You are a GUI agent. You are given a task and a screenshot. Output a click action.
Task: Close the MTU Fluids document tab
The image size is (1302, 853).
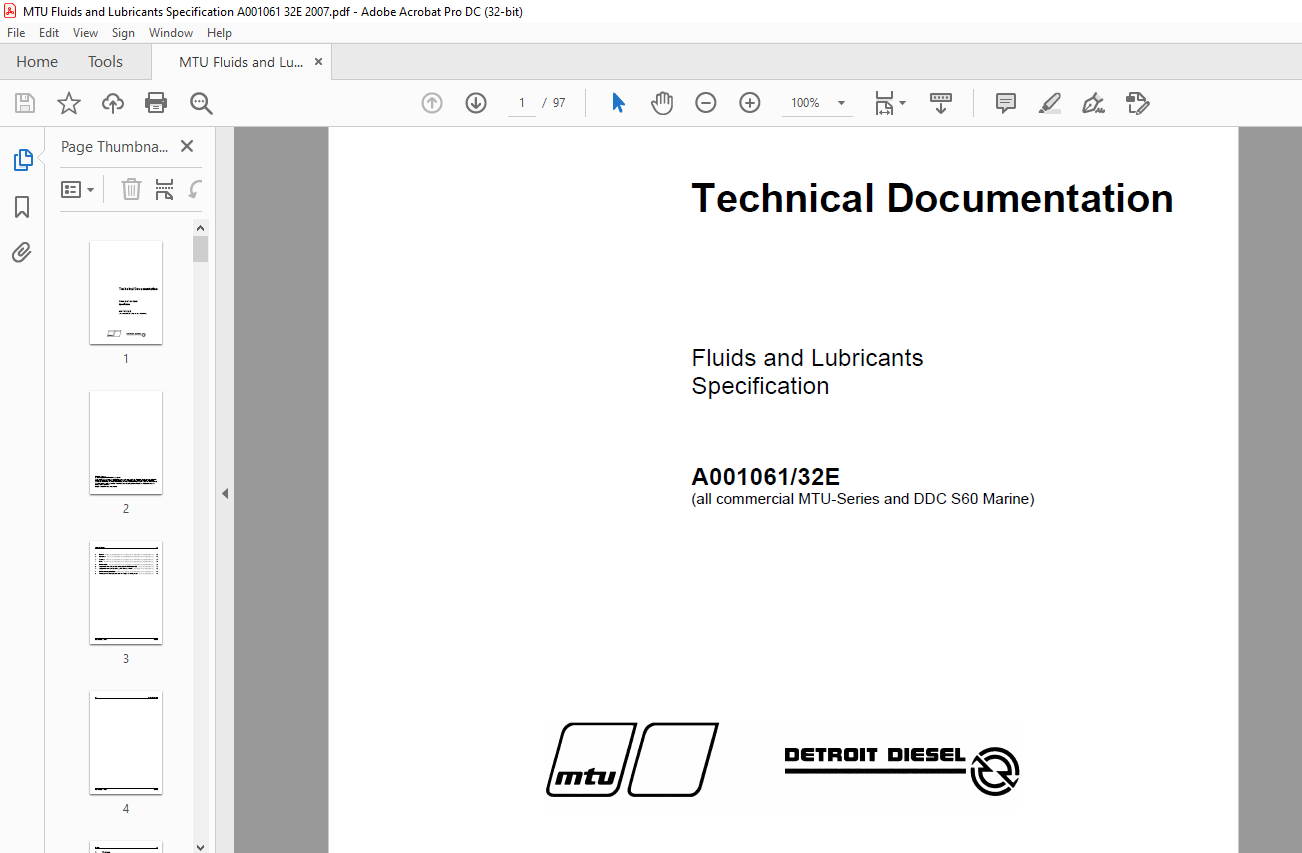(x=319, y=62)
